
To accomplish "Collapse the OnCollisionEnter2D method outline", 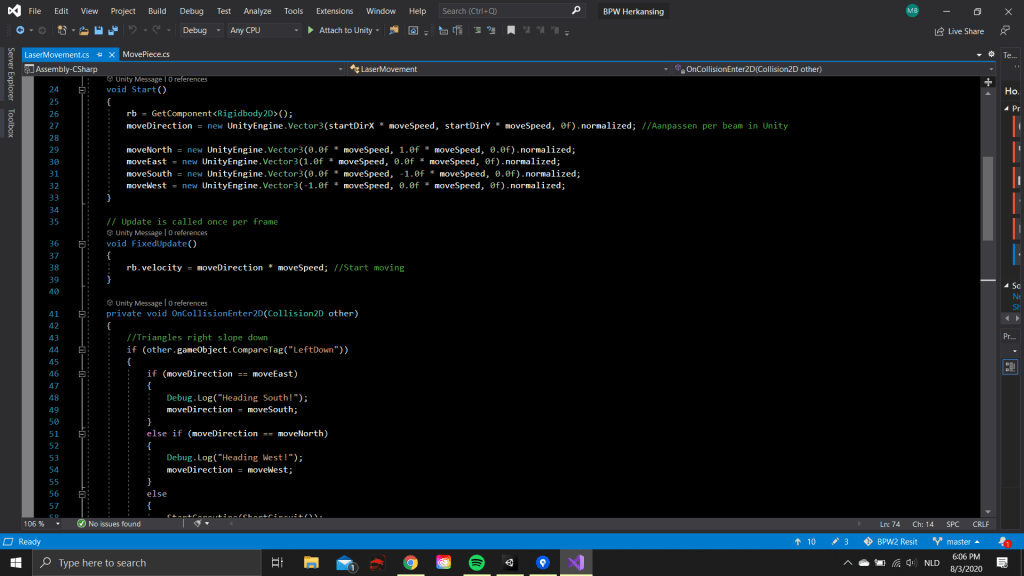I will click(x=81, y=314).
